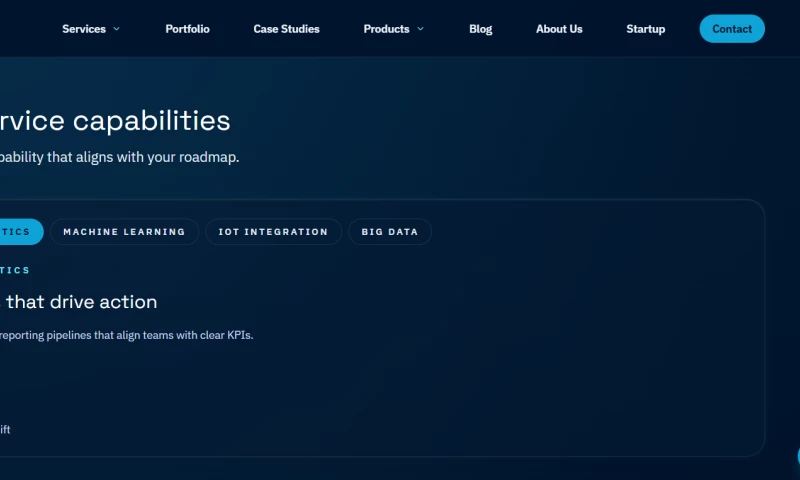Image resolution: width=800 pixels, height=480 pixels.
Task: Switch to the Big Data tab
Action: point(390,232)
